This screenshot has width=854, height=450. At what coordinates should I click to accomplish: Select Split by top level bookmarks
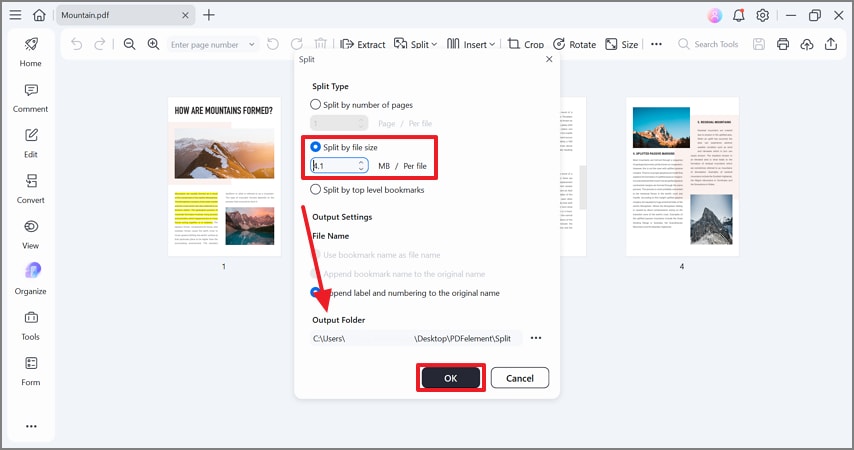click(367, 190)
